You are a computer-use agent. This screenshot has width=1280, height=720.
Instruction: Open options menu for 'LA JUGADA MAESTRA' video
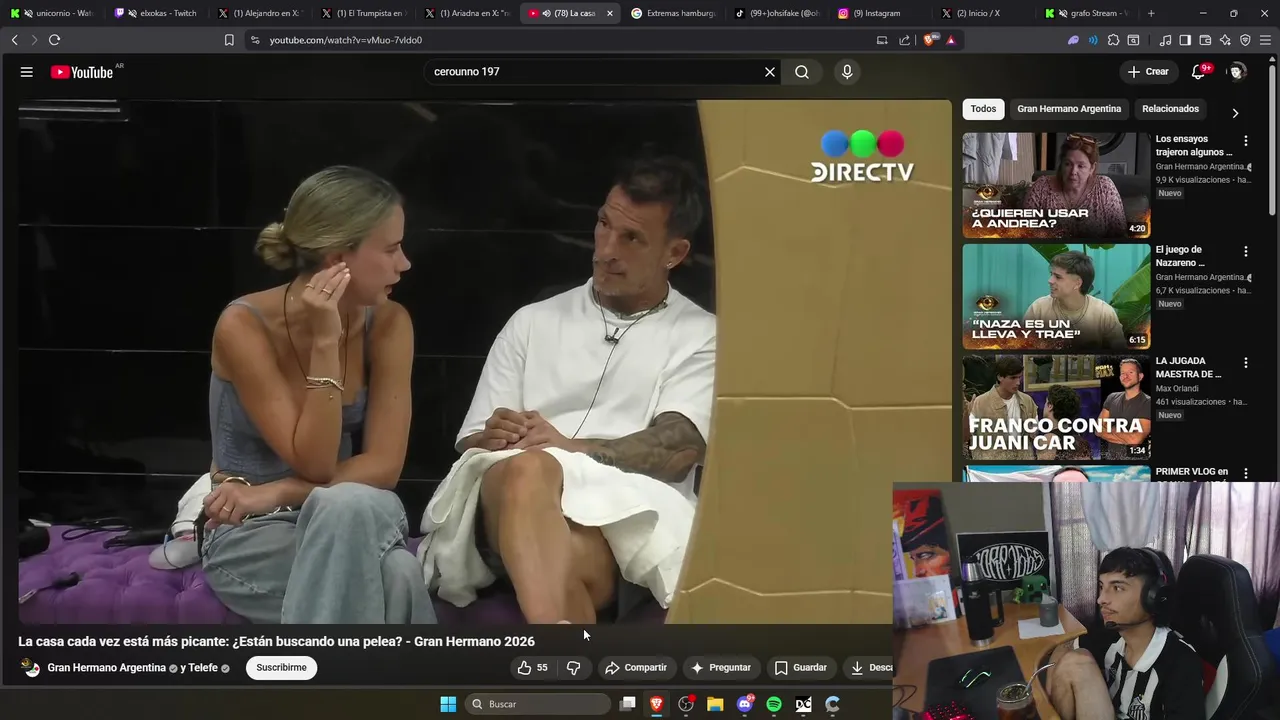point(1245,363)
